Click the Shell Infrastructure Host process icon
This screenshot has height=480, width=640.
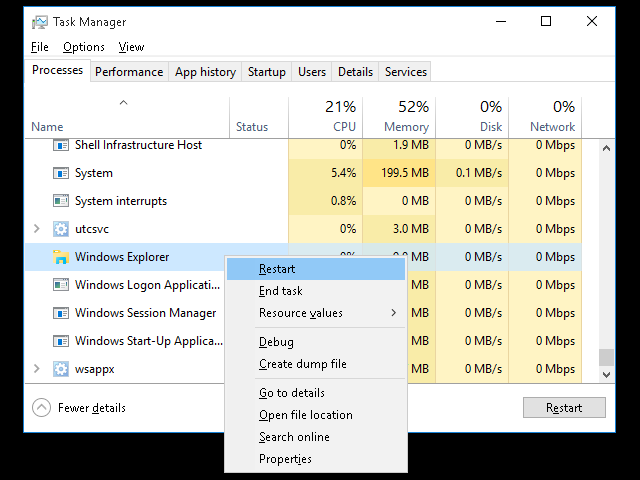(61, 145)
